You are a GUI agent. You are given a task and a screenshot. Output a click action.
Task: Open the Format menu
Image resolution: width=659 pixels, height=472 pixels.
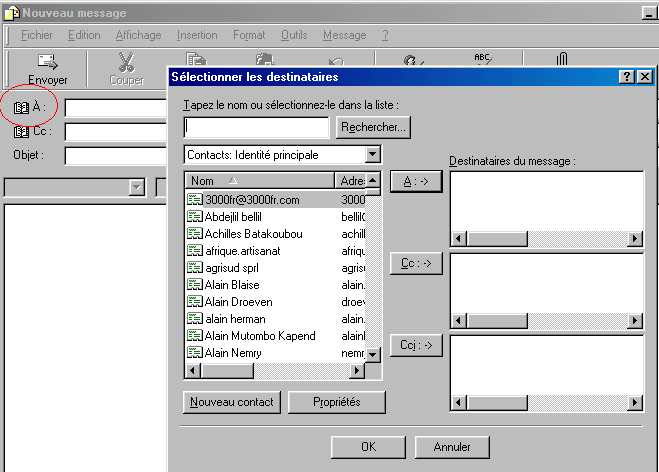point(249,35)
